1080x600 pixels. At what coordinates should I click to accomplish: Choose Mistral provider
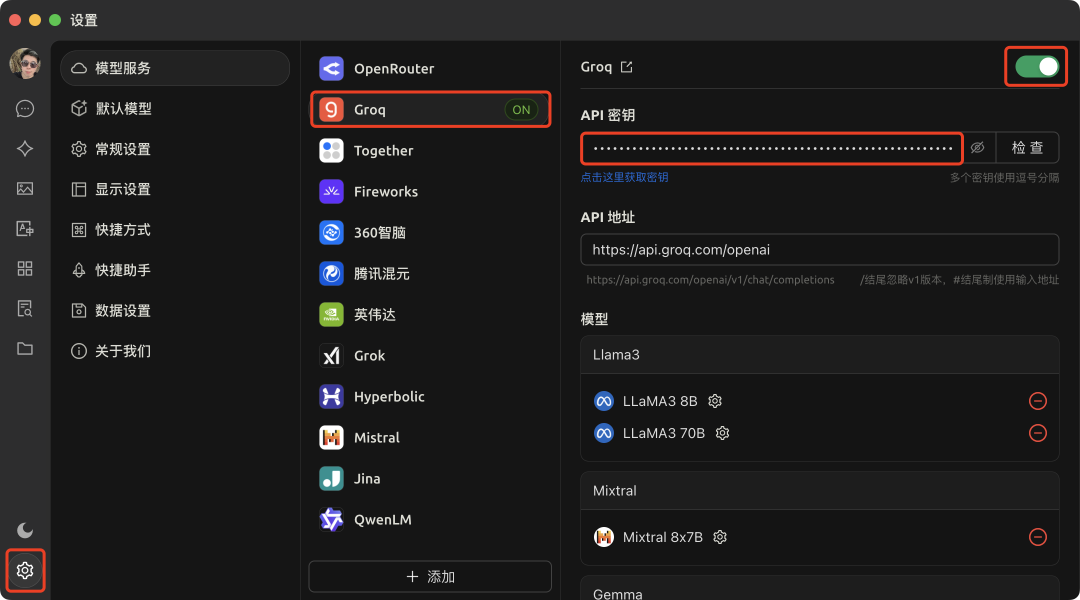tap(430, 437)
